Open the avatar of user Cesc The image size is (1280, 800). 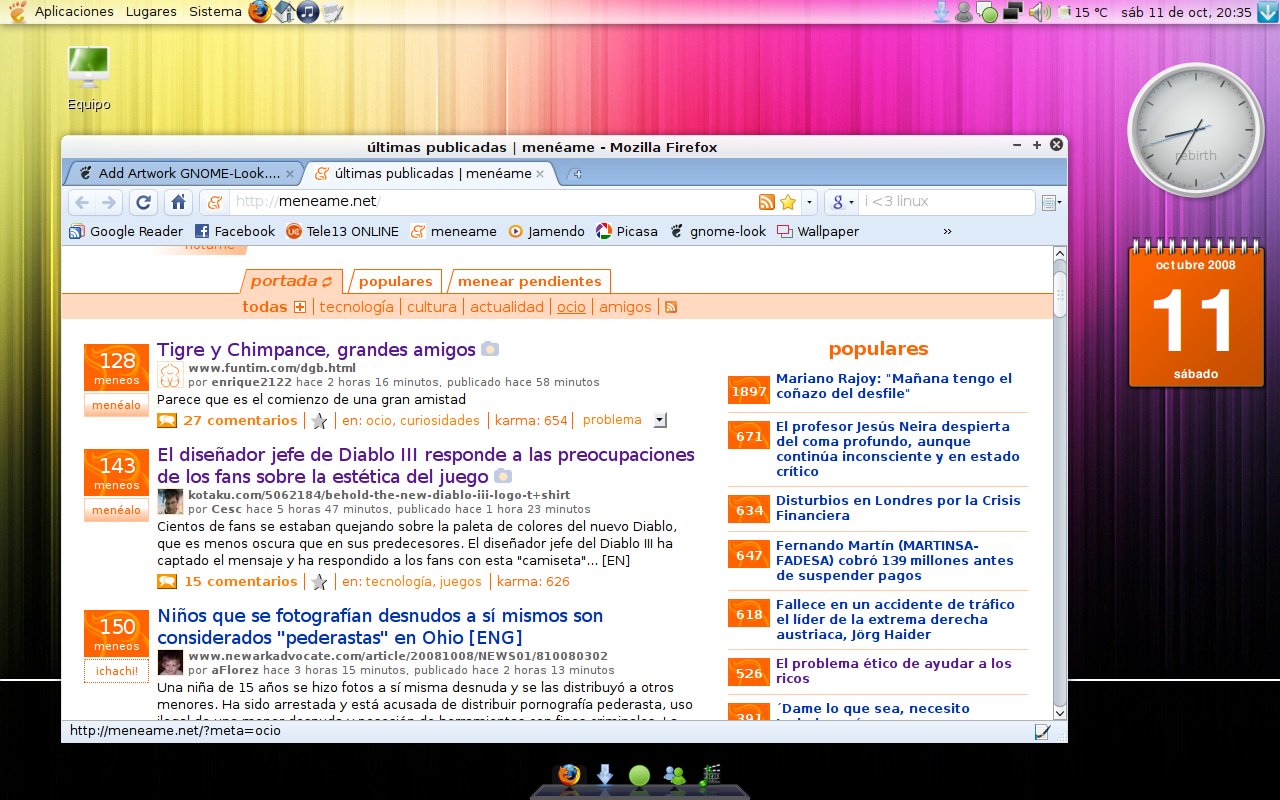click(x=170, y=502)
